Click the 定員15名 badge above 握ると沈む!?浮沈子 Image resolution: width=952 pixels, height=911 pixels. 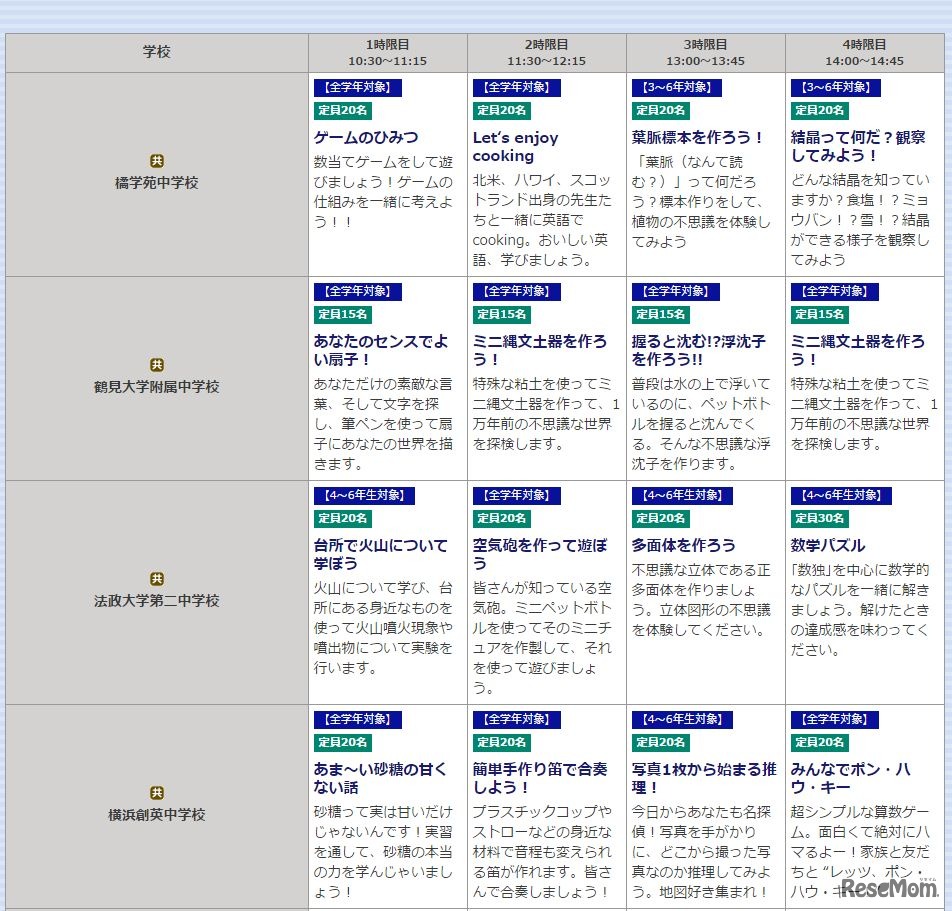pyautogui.click(x=661, y=315)
